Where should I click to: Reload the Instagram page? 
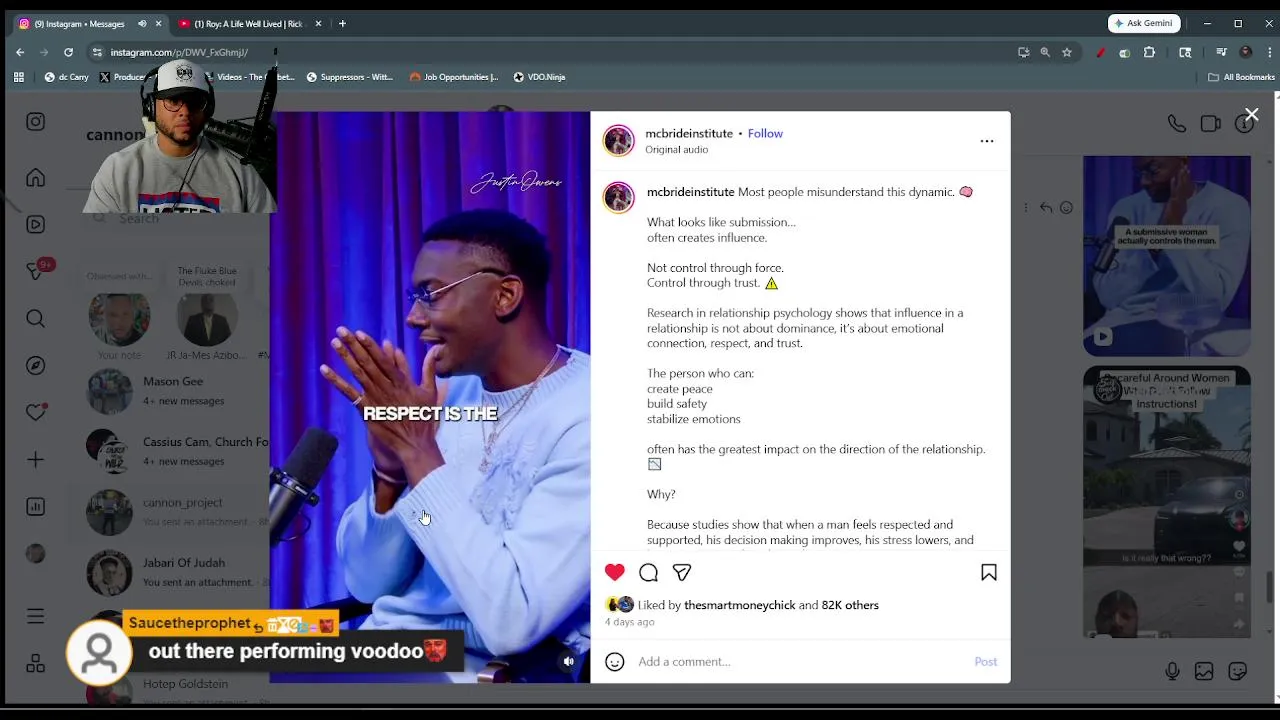pos(68,52)
